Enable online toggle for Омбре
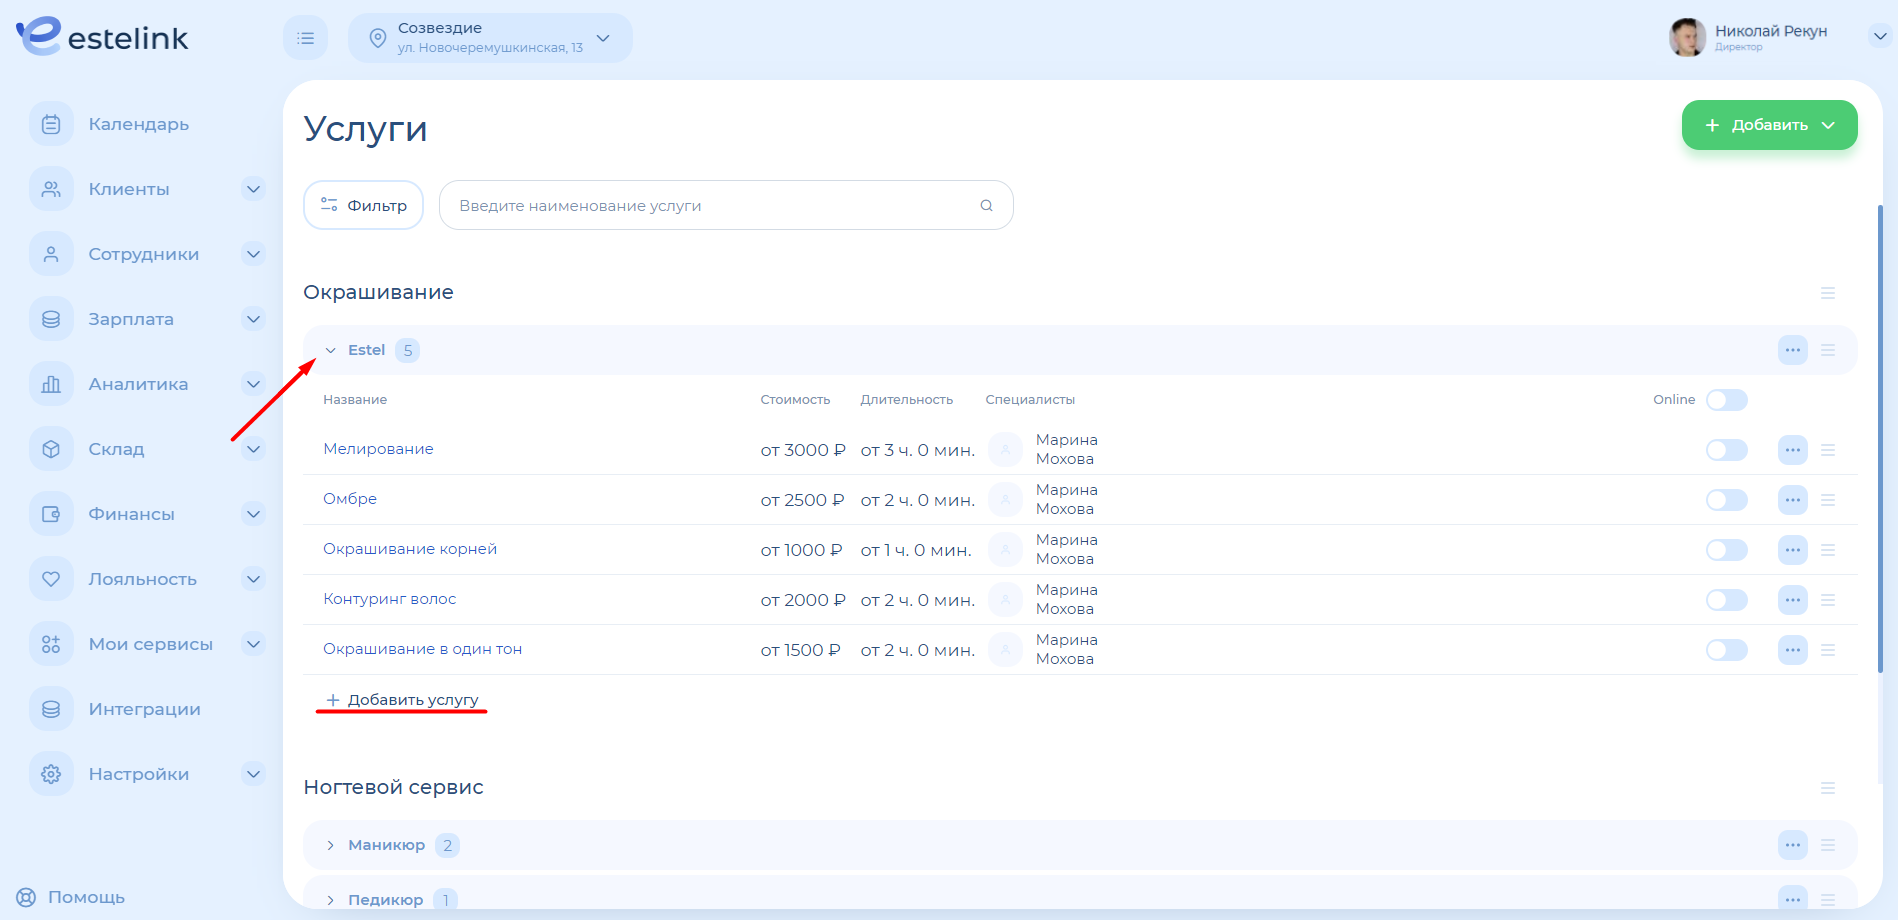The image size is (1898, 920). point(1726,500)
